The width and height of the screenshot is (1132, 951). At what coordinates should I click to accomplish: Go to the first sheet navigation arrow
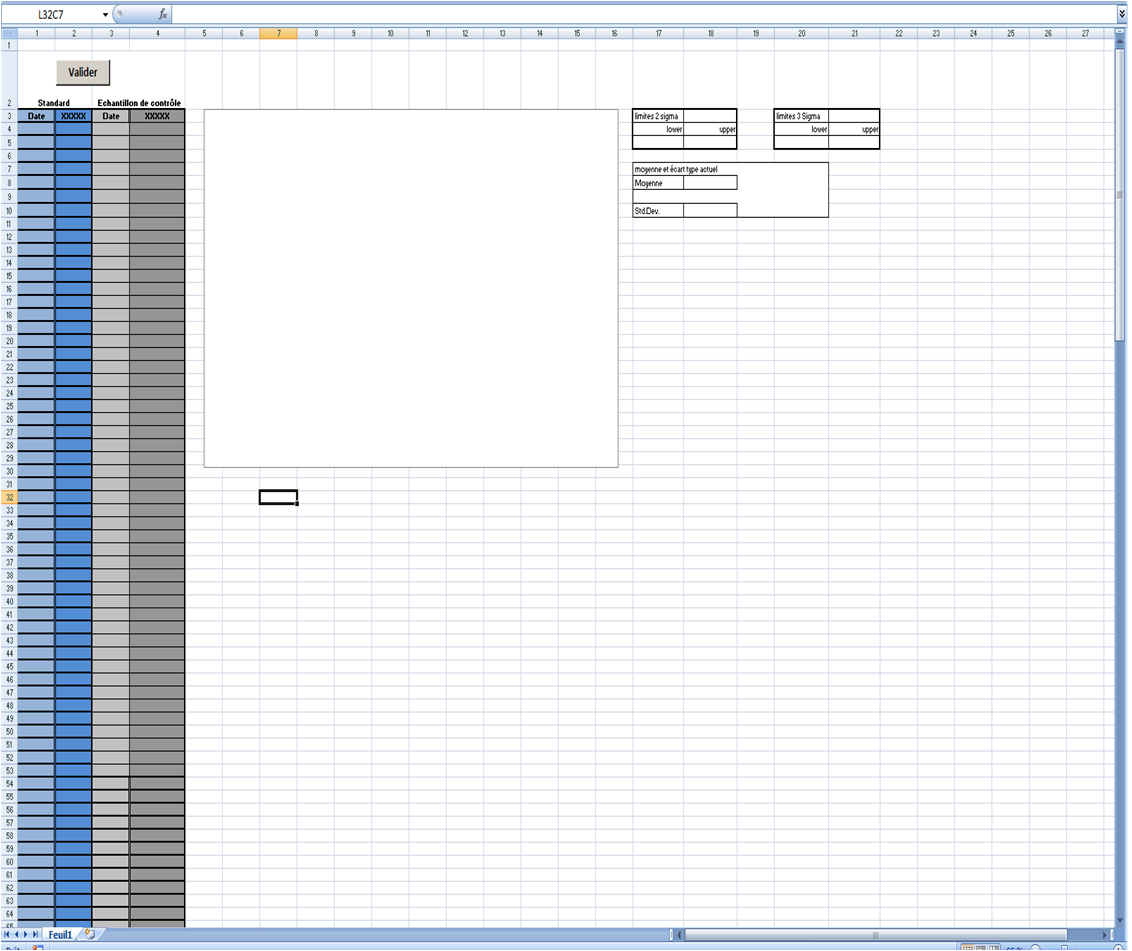click(x=7, y=934)
